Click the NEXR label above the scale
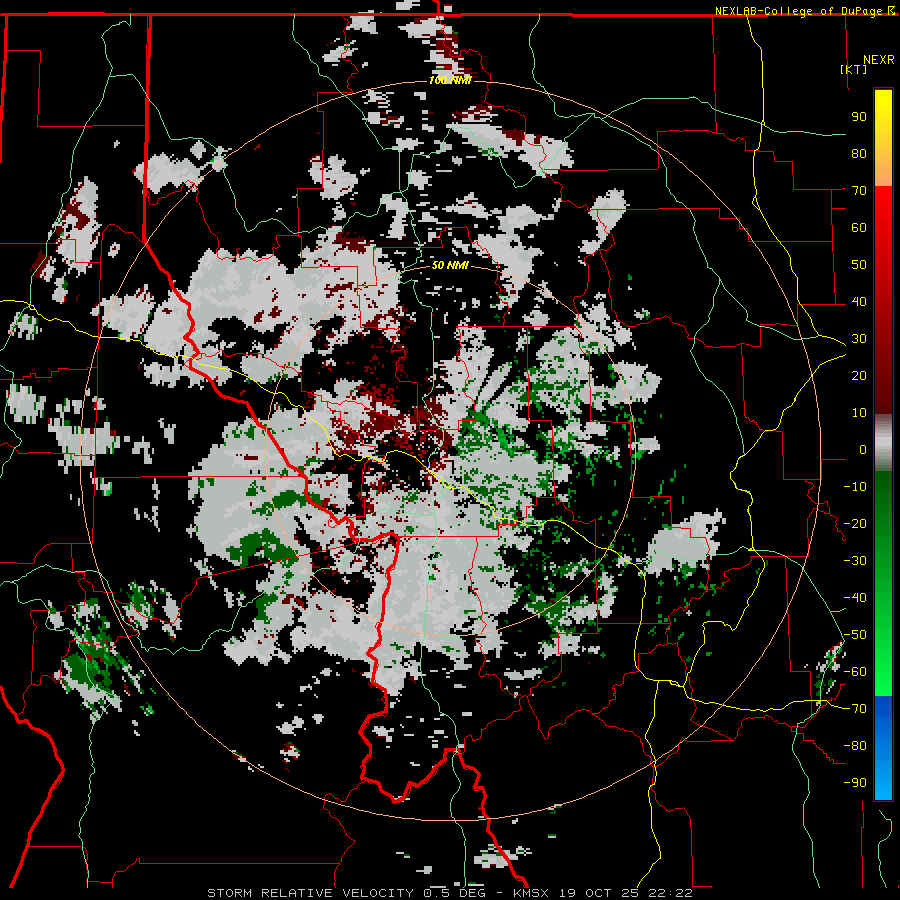 tap(879, 59)
